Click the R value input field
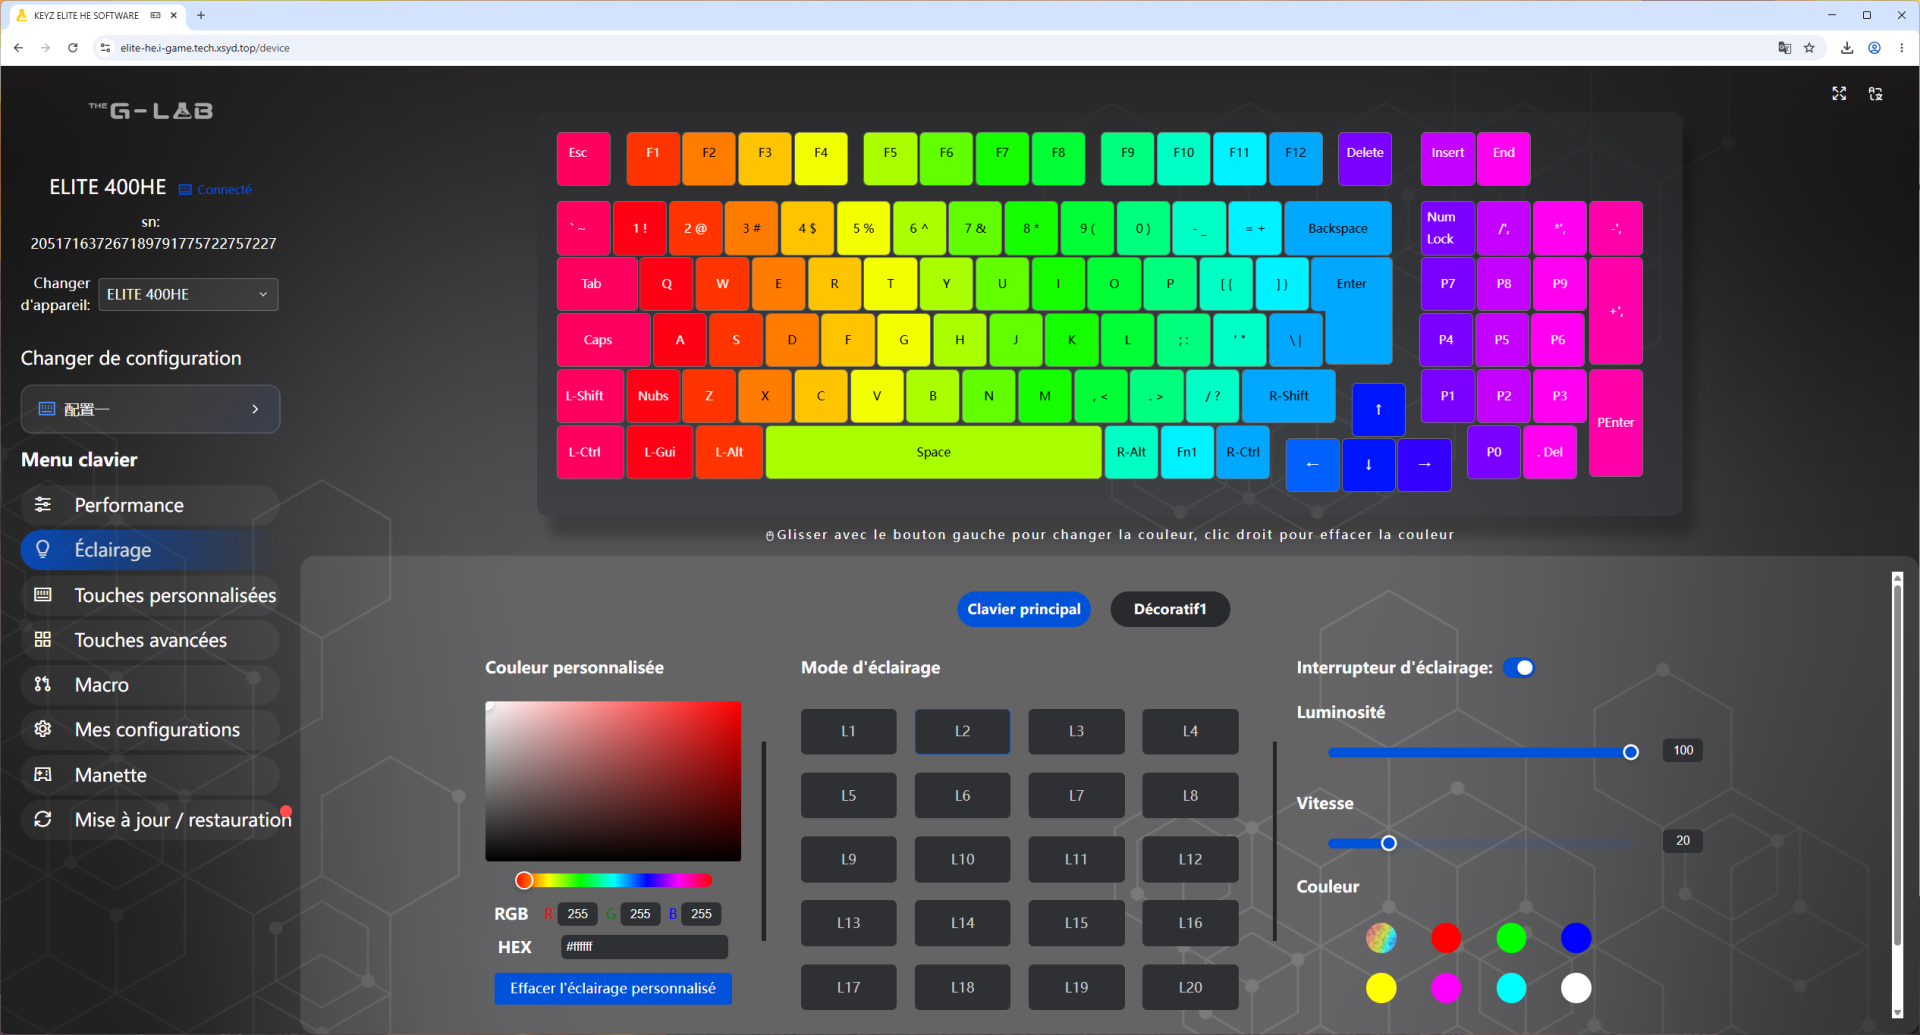 pyautogui.click(x=577, y=914)
